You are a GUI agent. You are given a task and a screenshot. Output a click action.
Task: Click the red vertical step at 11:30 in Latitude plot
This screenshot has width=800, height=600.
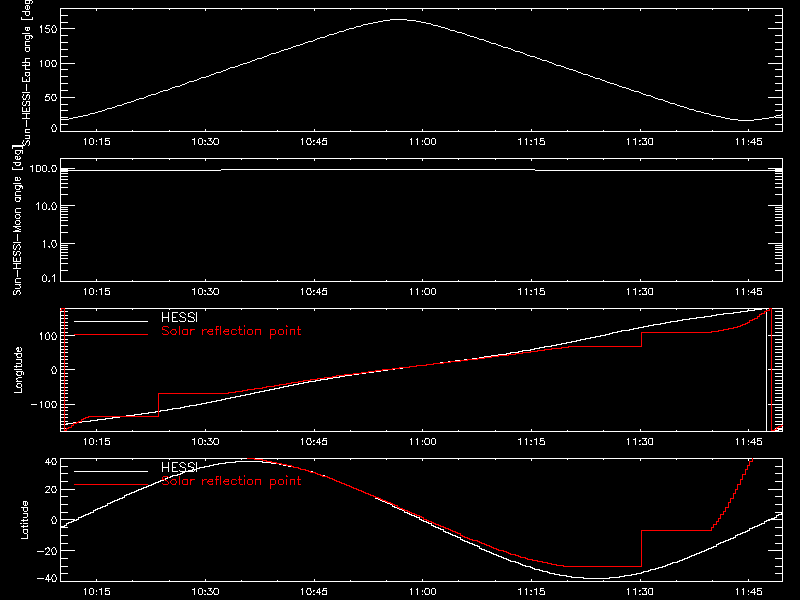[641, 548]
